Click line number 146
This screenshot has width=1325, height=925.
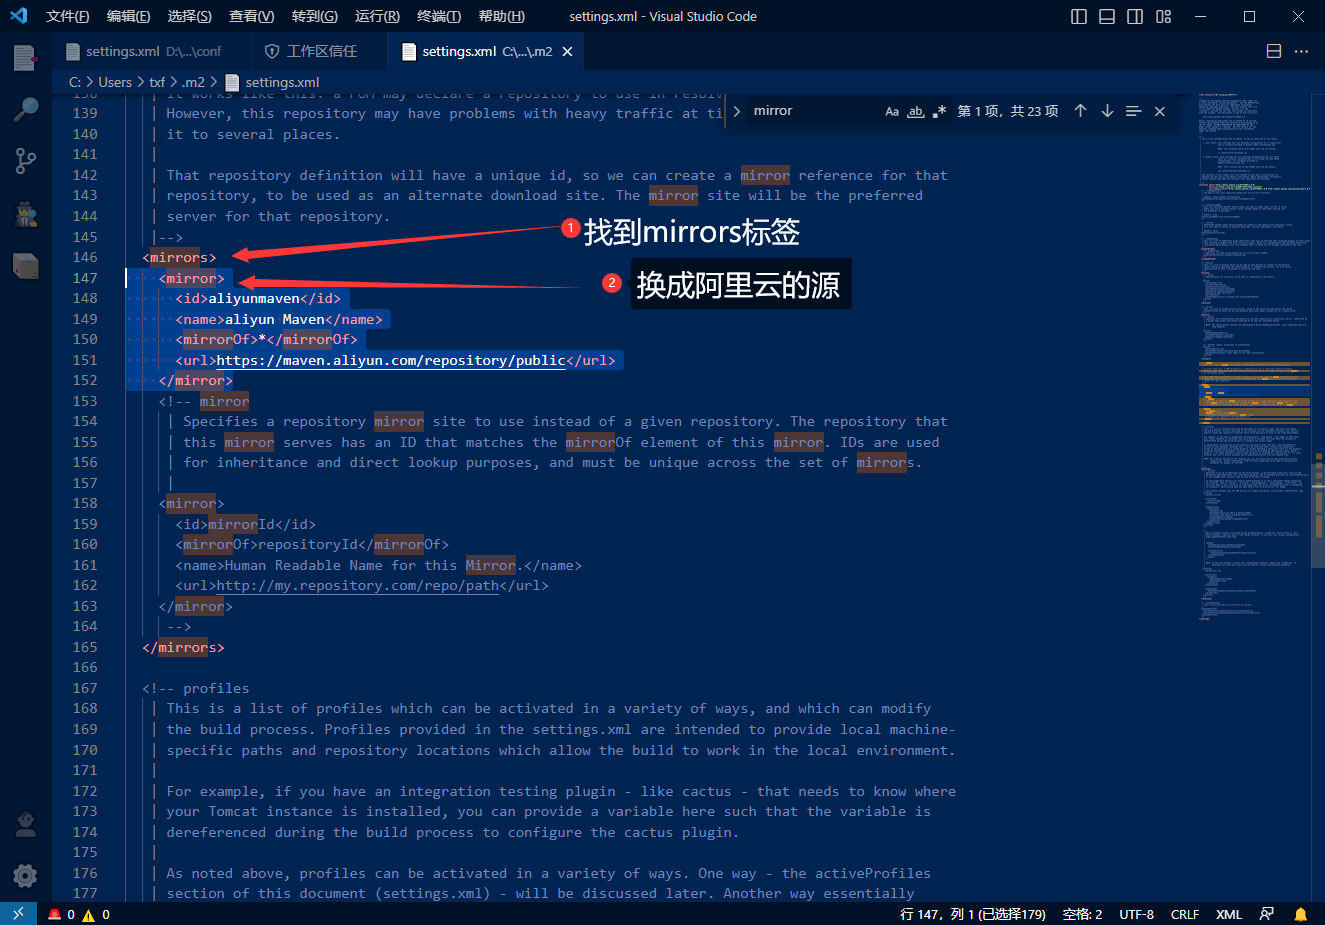(85, 257)
